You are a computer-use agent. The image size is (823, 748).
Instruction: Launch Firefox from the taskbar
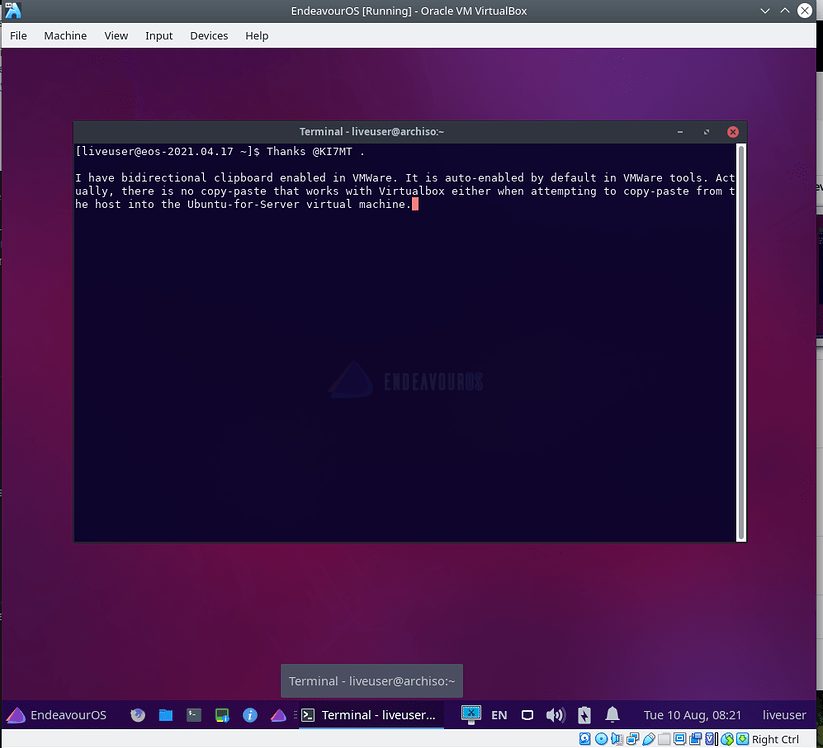tap(137, 715)
